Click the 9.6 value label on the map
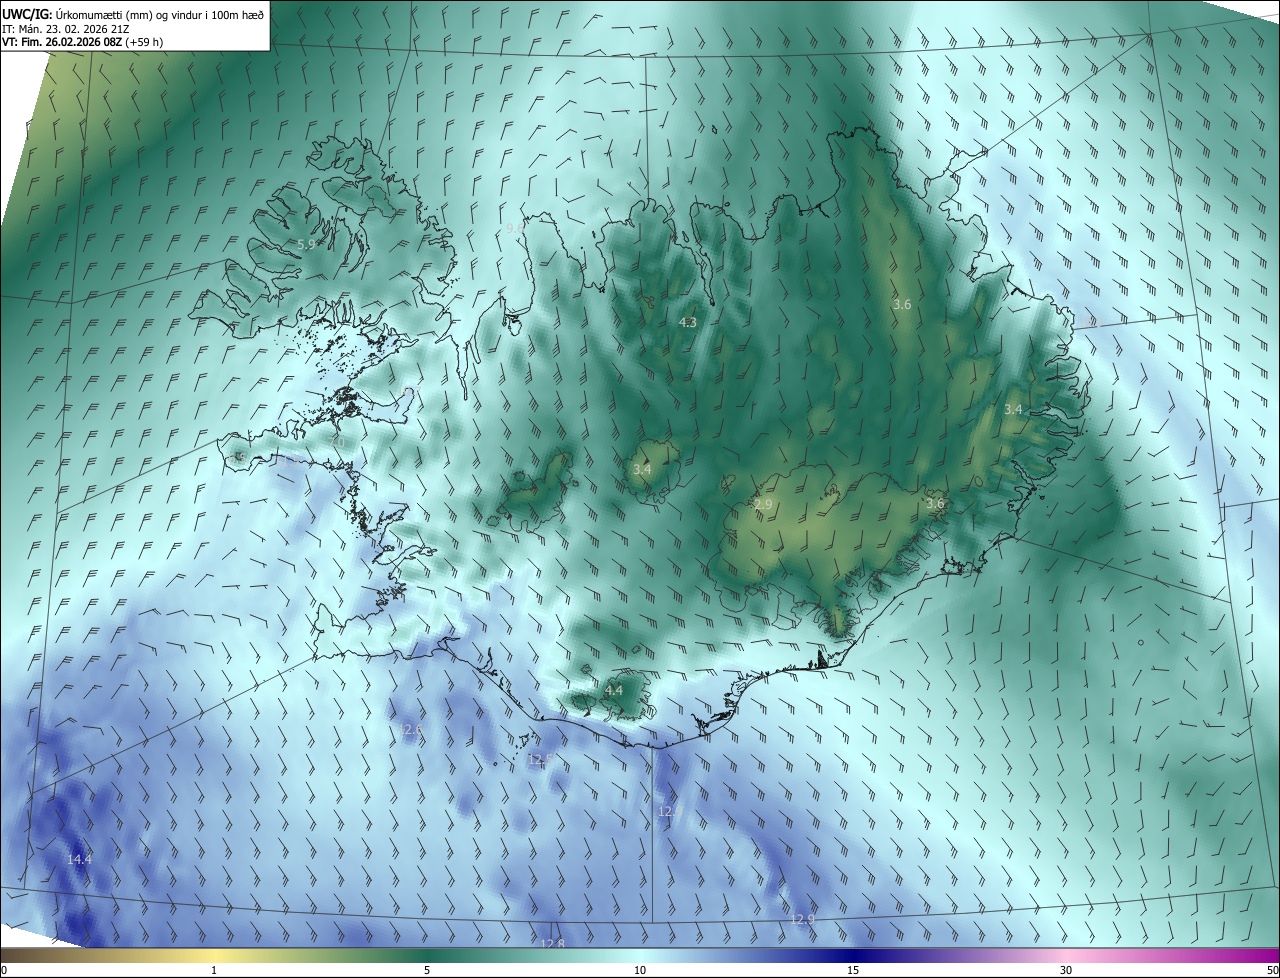The image size is (1280, 978). (514, 228)
